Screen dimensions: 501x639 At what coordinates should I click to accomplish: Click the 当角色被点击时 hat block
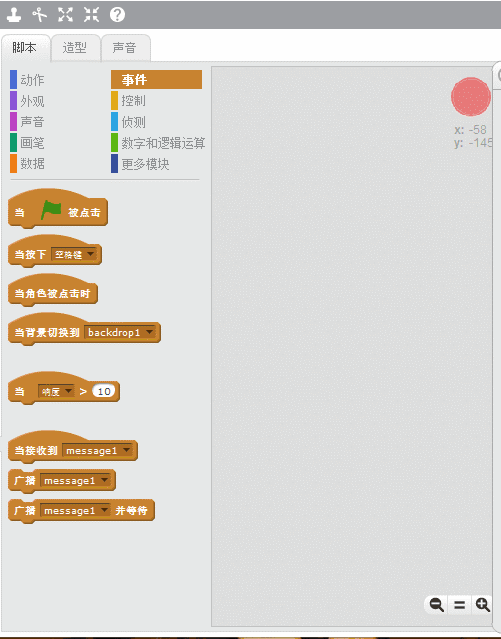click(x=53, y=291)
